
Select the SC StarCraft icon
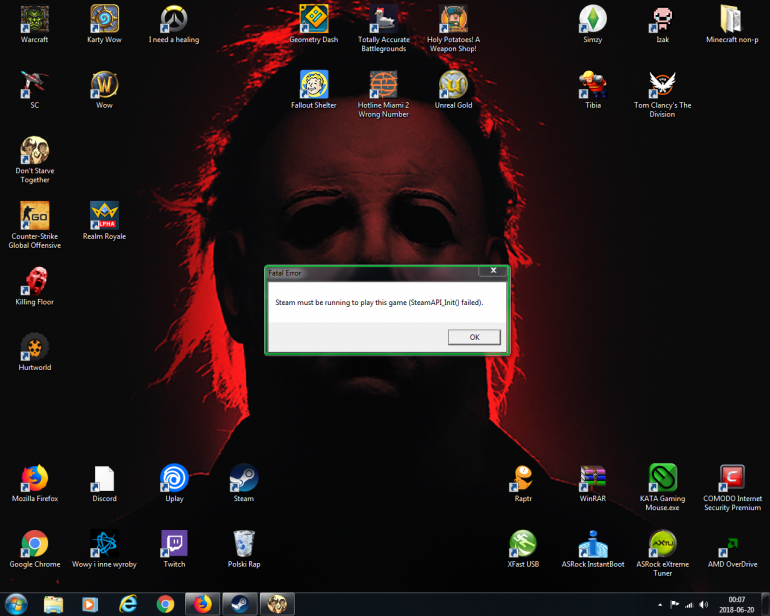tap(34, 89)
